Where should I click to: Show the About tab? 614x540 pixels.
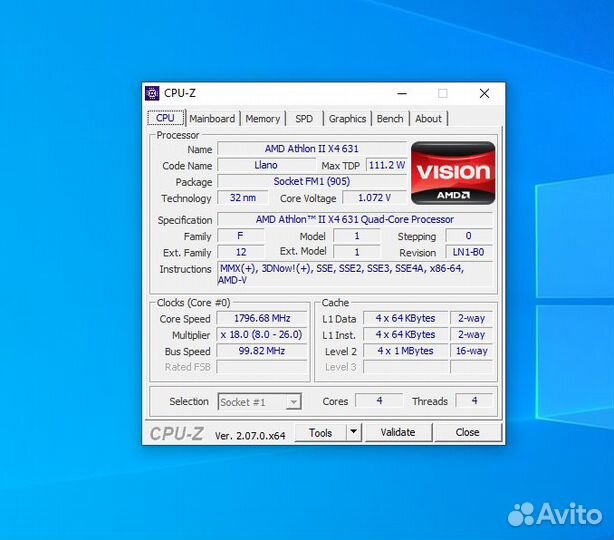click(x=428, y=119)
